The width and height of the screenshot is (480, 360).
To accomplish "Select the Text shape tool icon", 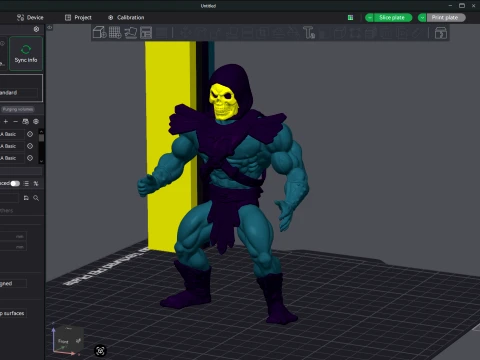I will [309, 33].
